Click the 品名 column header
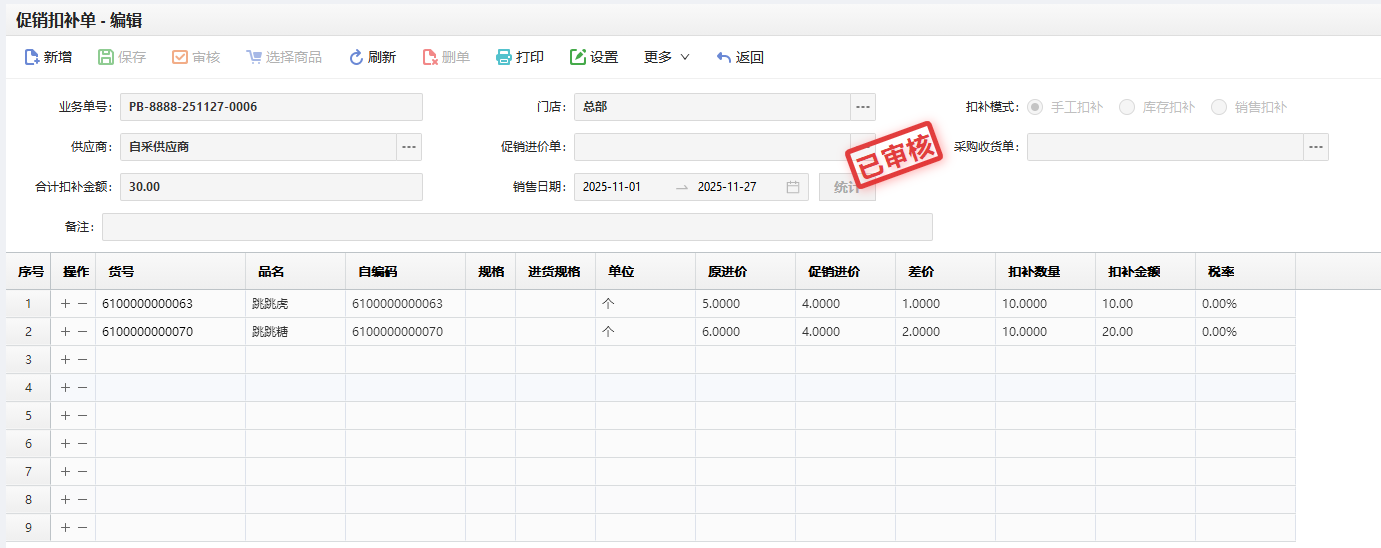 [x=272, y=272]
